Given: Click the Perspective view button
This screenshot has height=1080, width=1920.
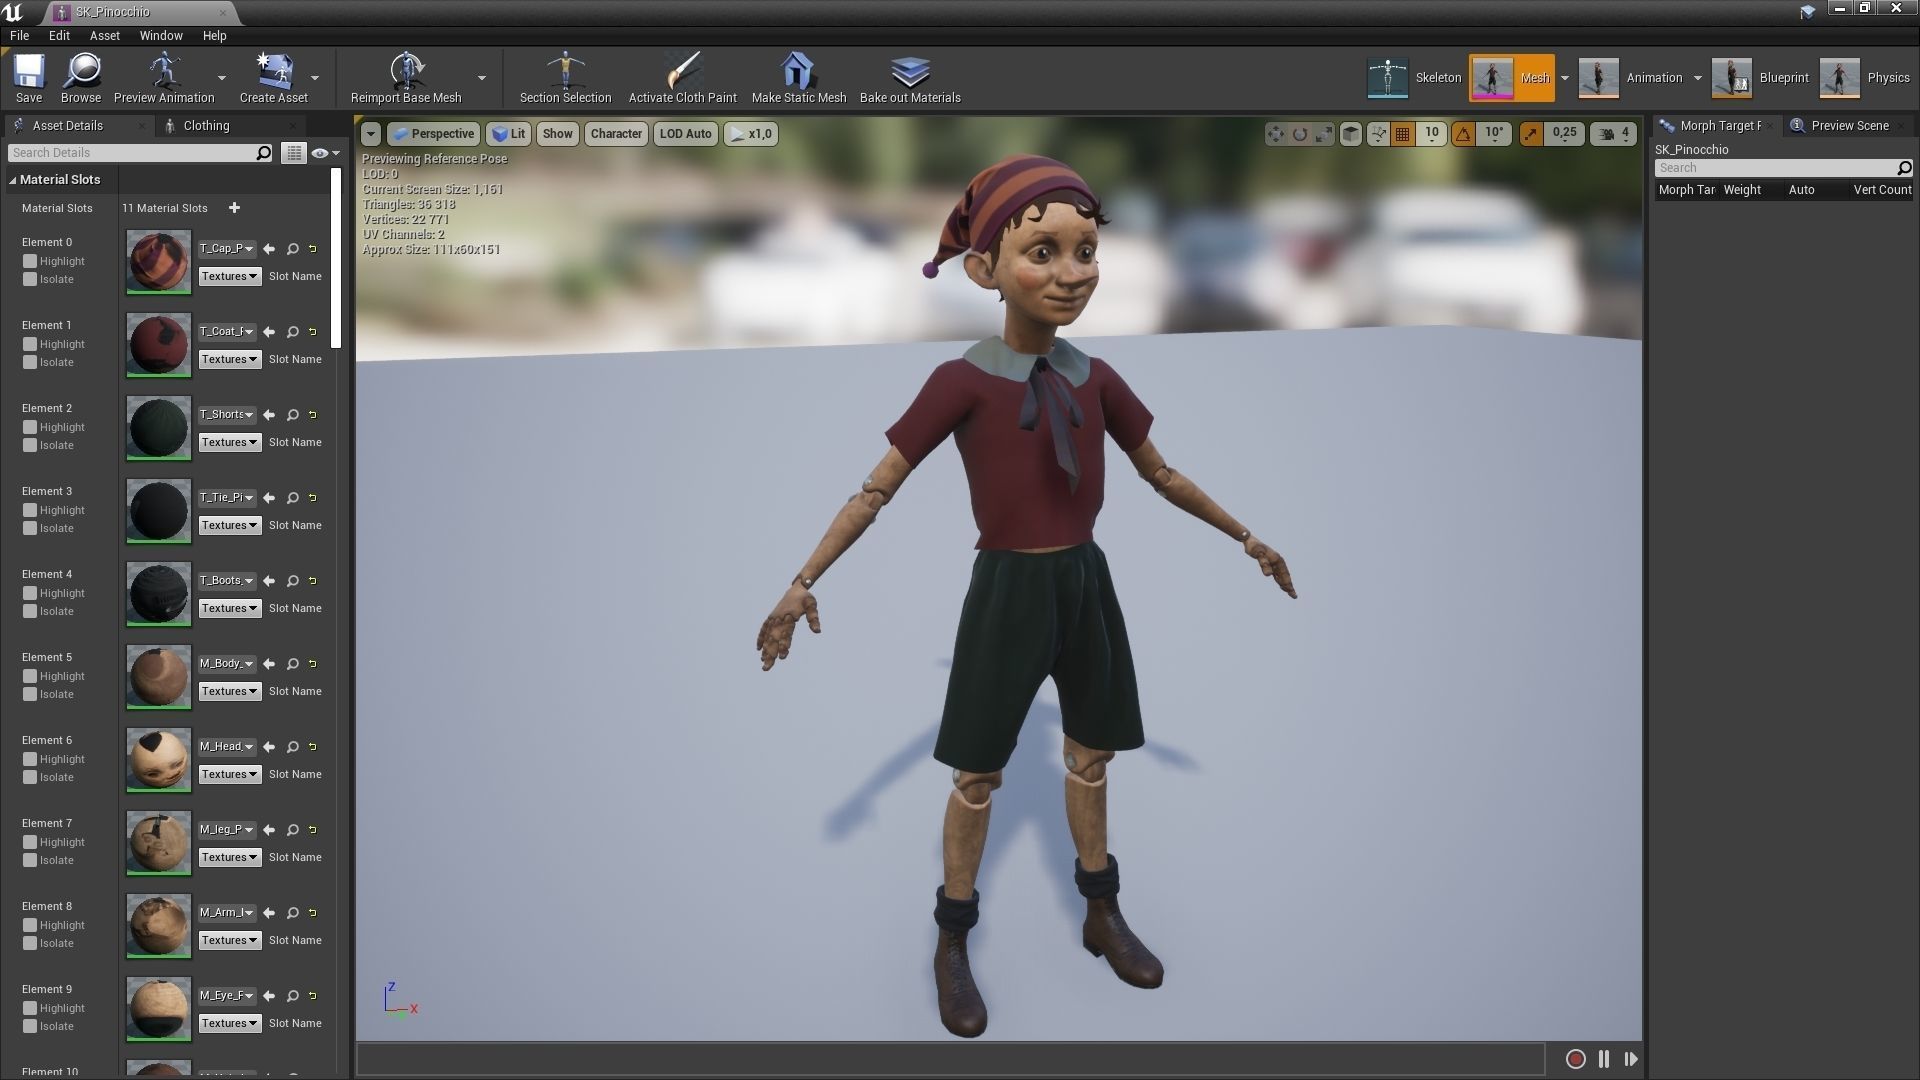Looking at the screenshot, I should pos(432,134).
